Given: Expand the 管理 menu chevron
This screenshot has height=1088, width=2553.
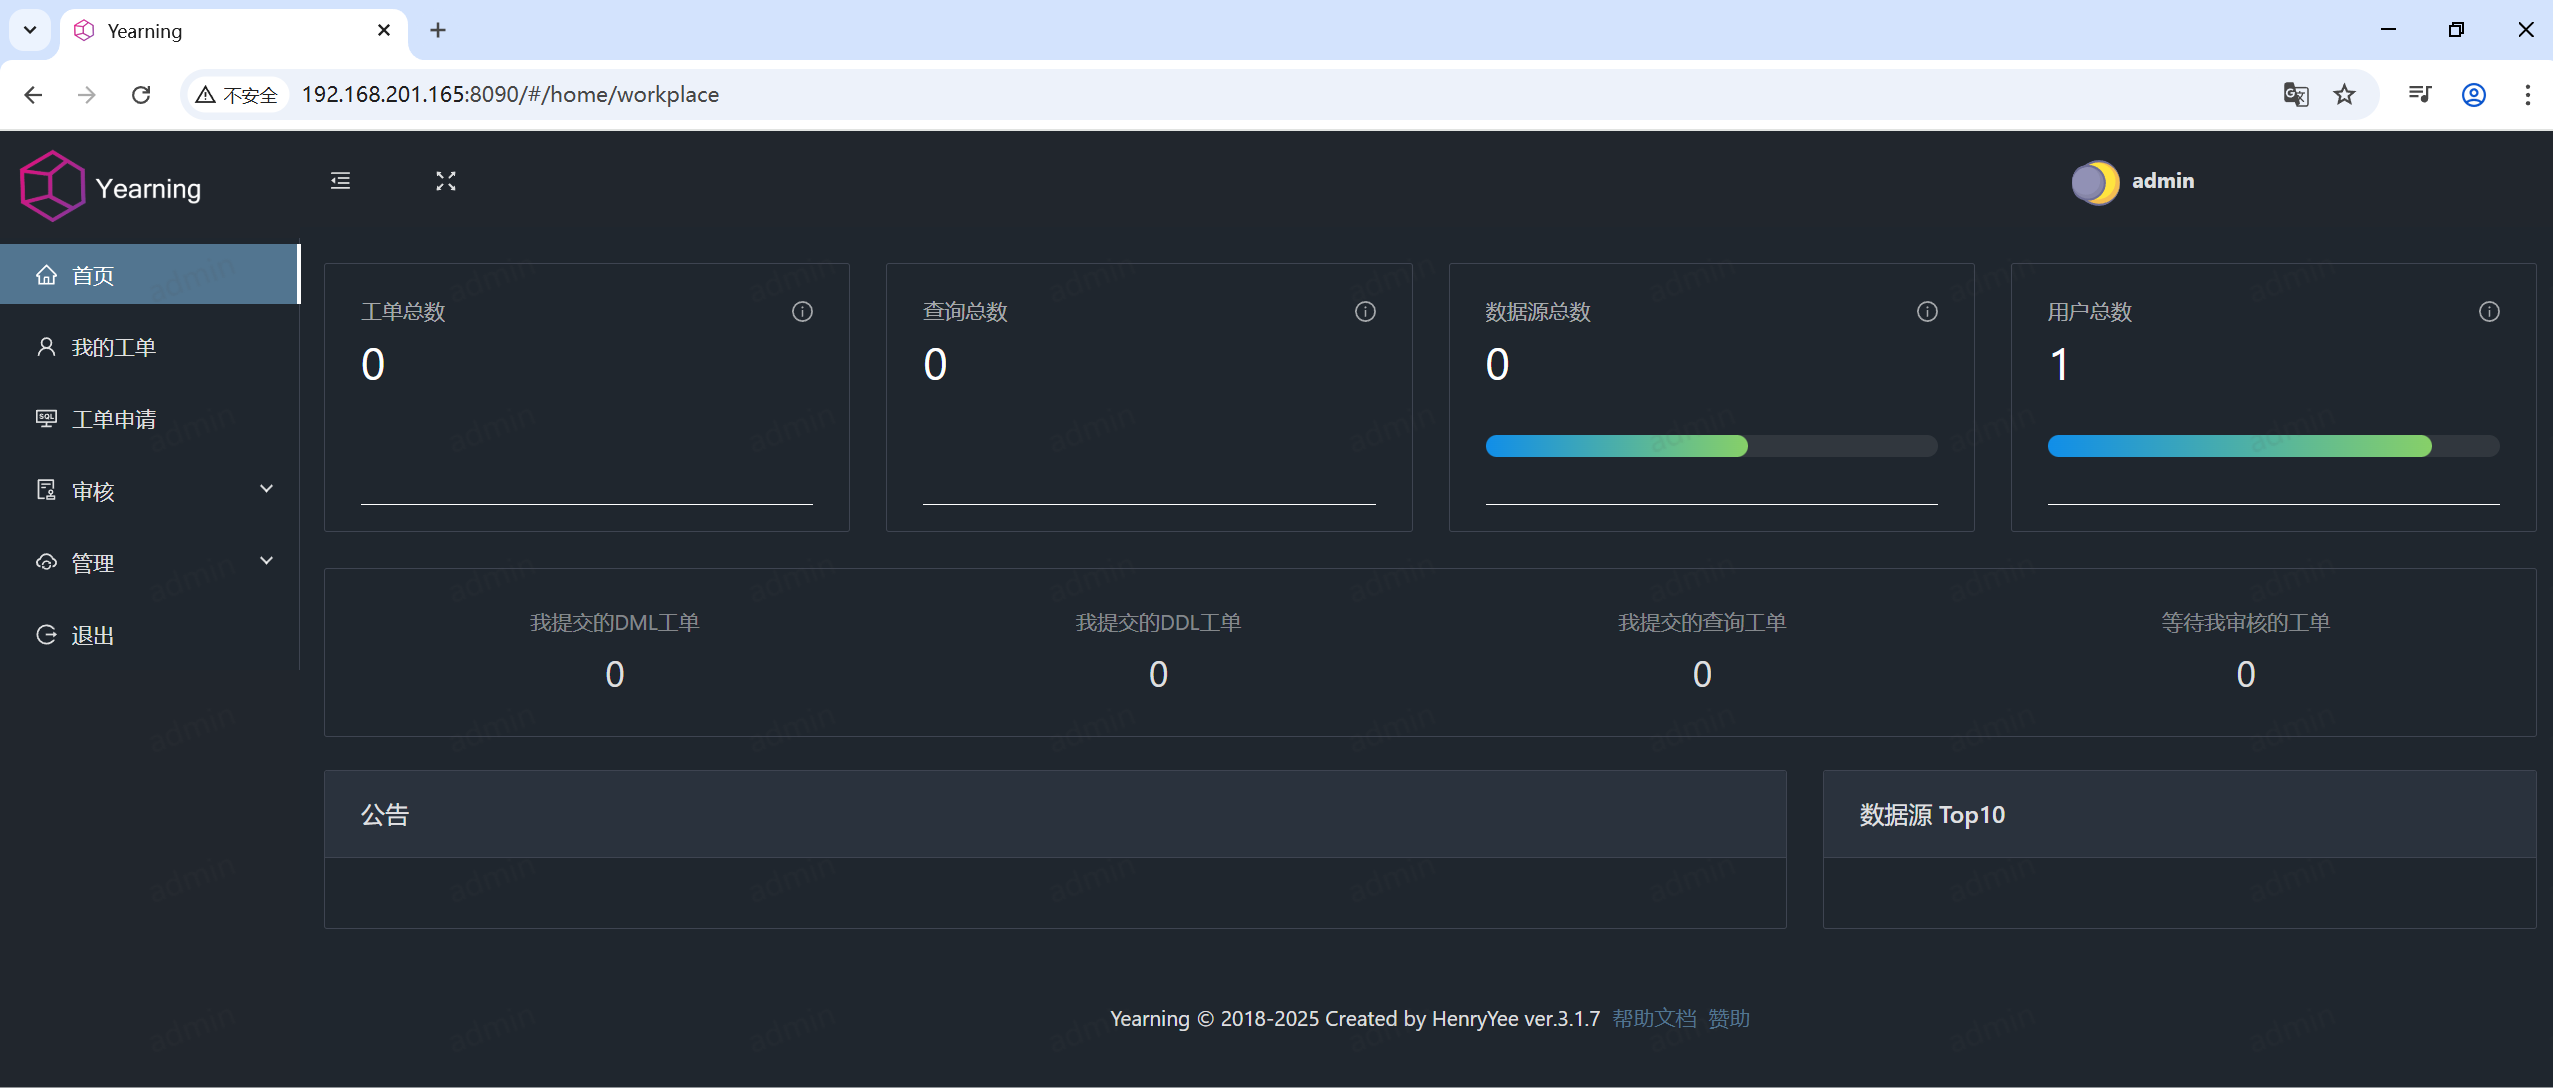Looking at the screenshot, I should 266,561.
